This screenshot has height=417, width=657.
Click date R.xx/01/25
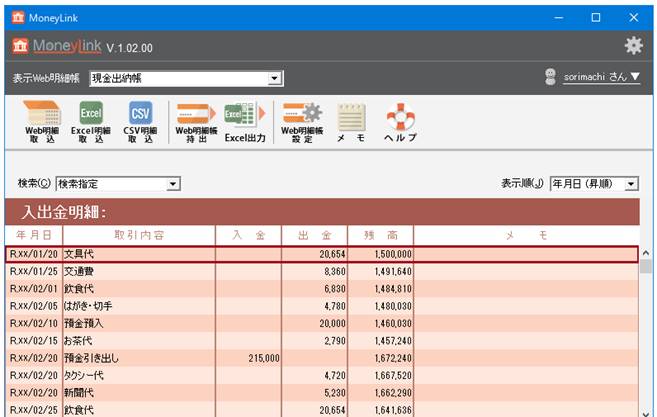[x=34, y=272]
